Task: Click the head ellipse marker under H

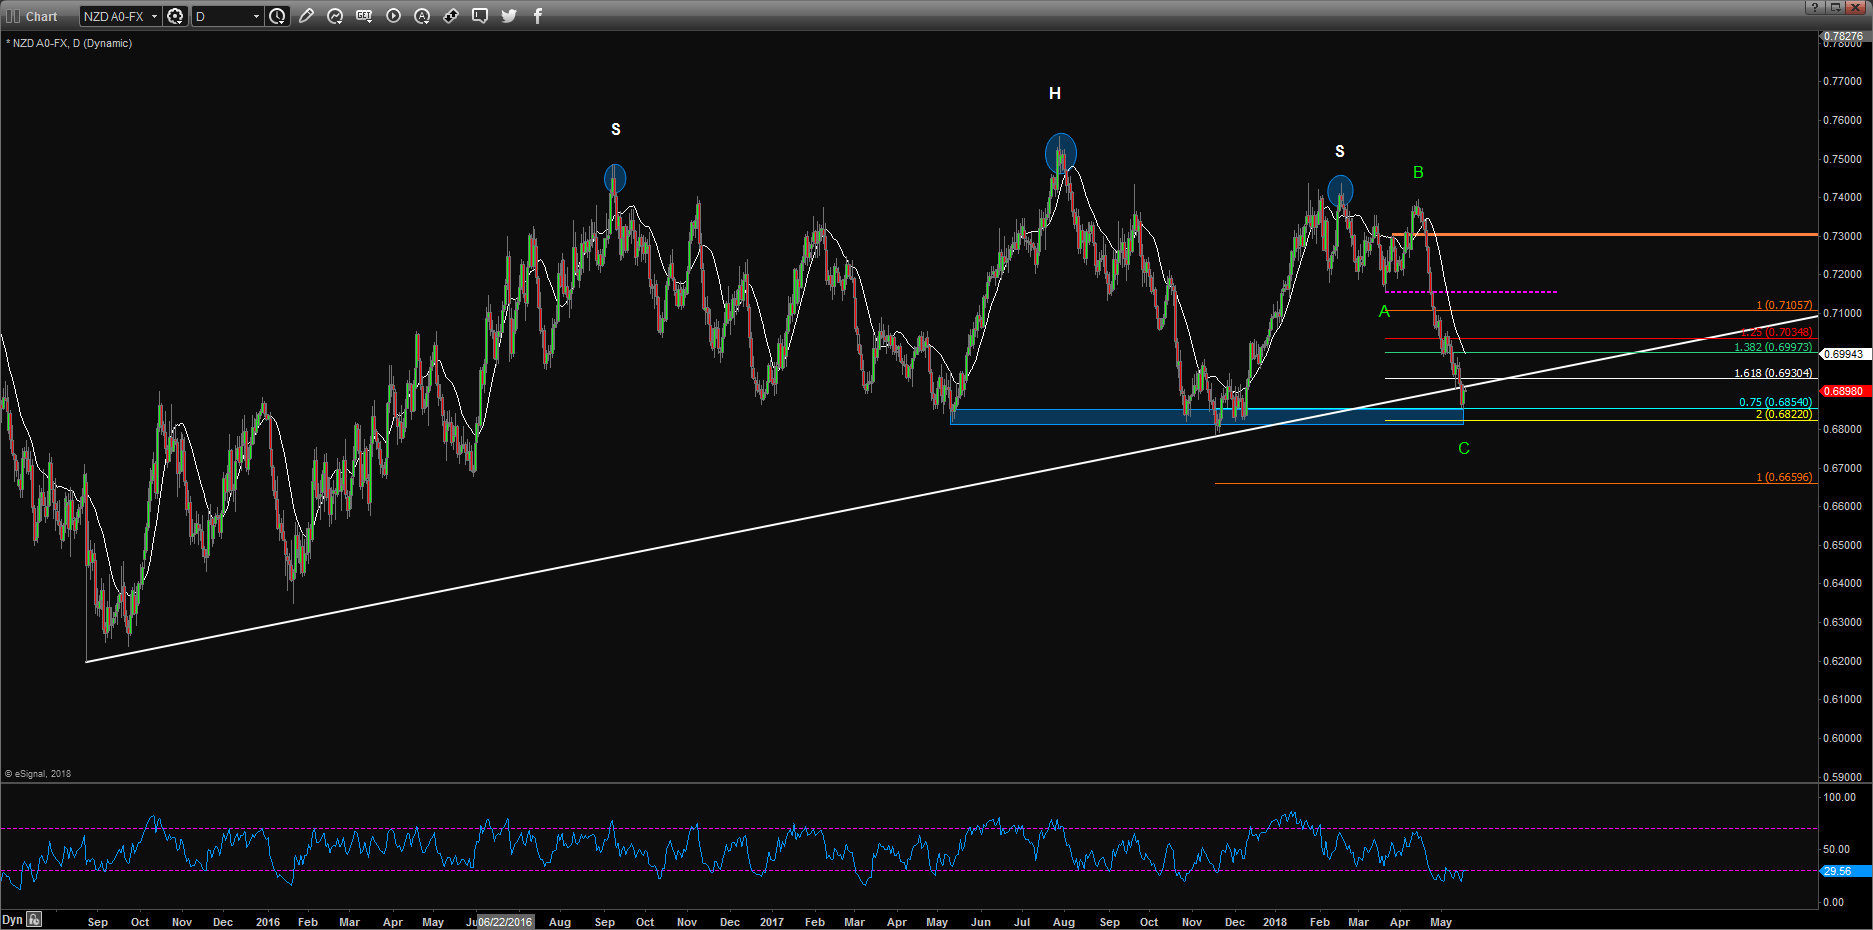Action: [1061, 153]
